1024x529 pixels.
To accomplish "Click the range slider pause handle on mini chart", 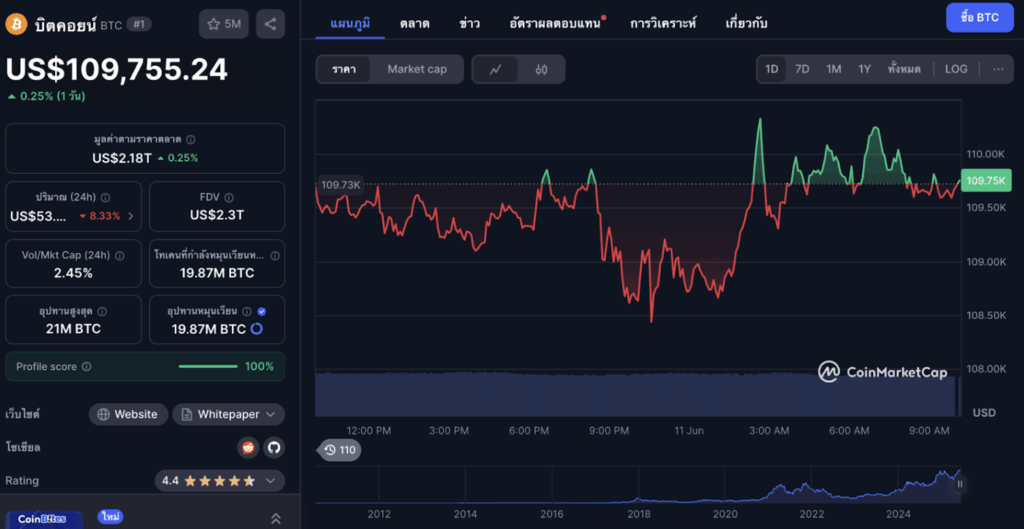I will click(x=960, y=484).
